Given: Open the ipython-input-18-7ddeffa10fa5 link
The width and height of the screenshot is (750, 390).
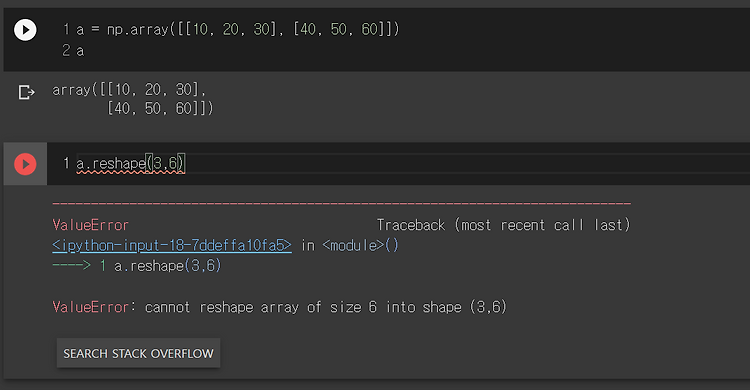Looking at the screenshot, I should coord(172,245).
